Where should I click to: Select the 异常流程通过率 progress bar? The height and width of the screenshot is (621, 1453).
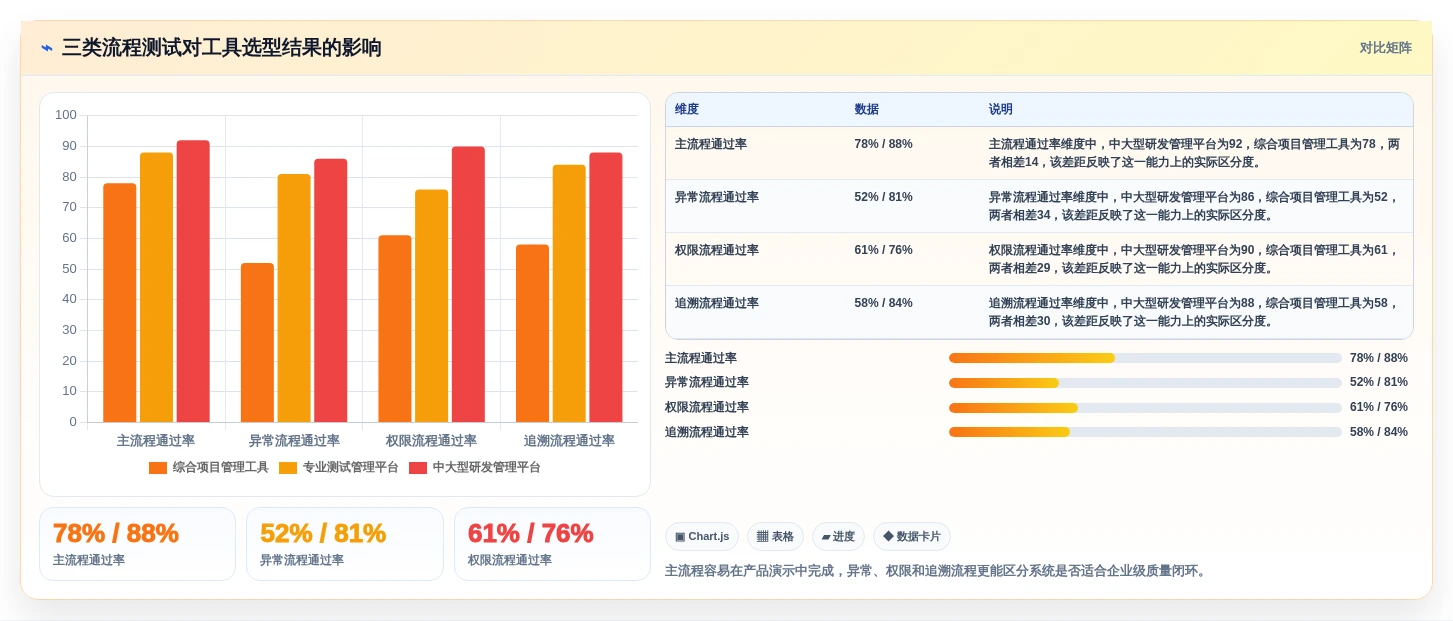point(1145,383)
